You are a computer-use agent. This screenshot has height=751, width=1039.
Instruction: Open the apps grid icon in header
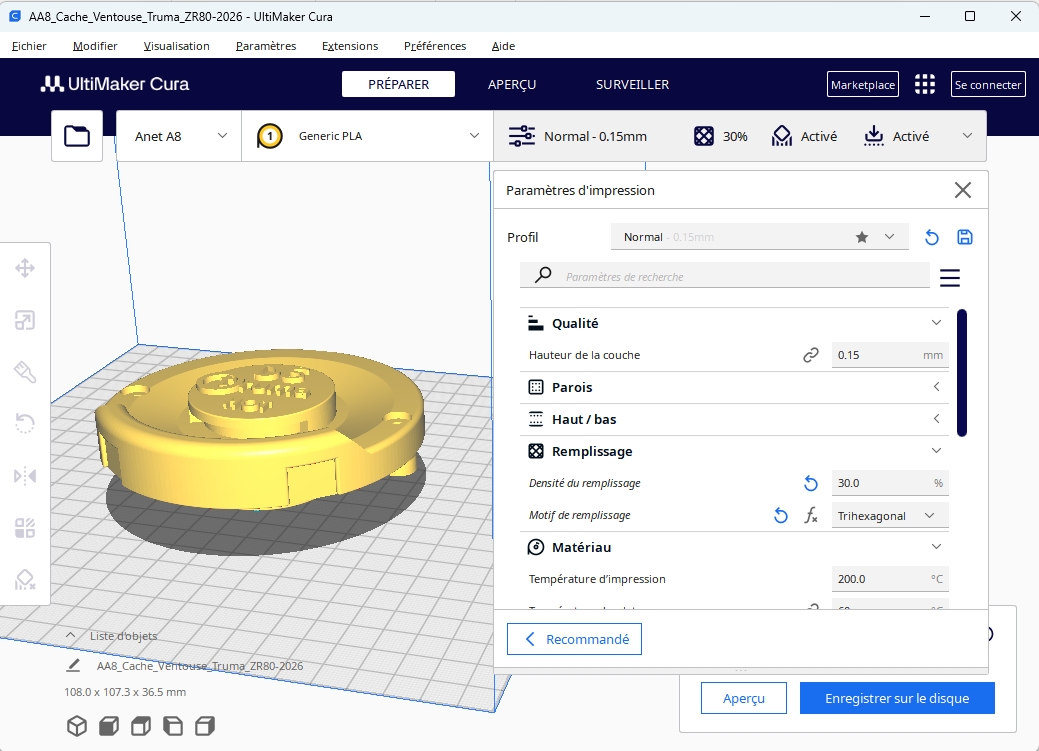924,85
